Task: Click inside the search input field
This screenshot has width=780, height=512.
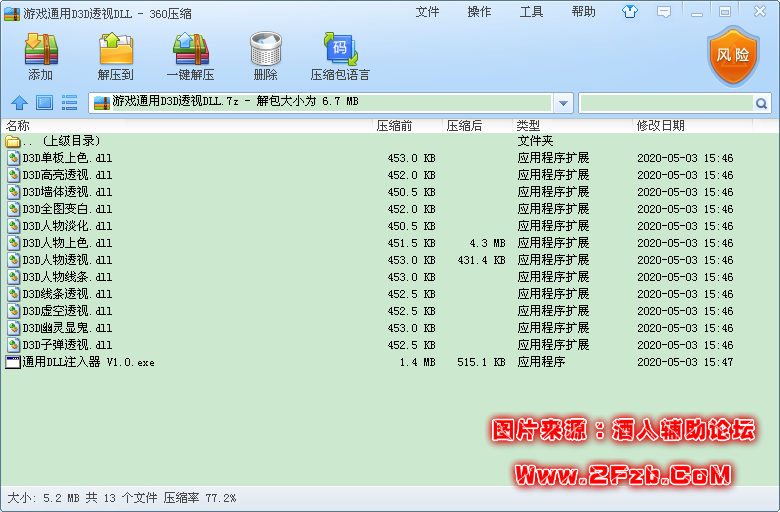Action: [x=667, y=103]
